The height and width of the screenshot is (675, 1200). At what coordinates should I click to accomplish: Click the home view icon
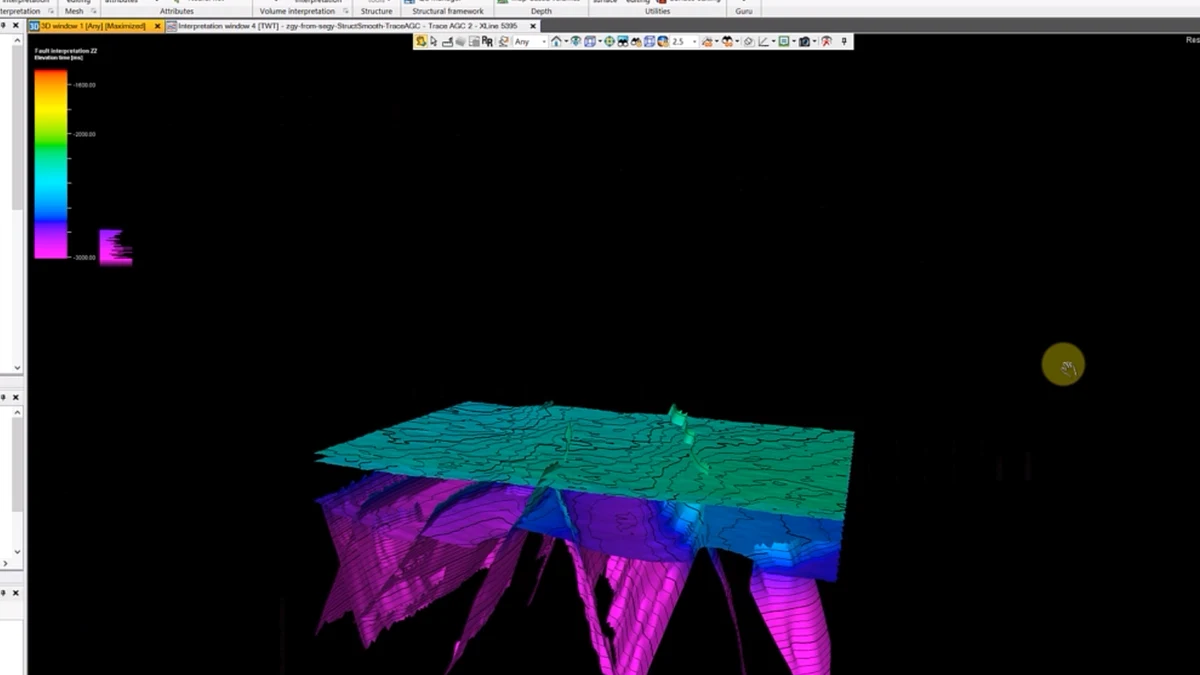(x=555, y=42)
